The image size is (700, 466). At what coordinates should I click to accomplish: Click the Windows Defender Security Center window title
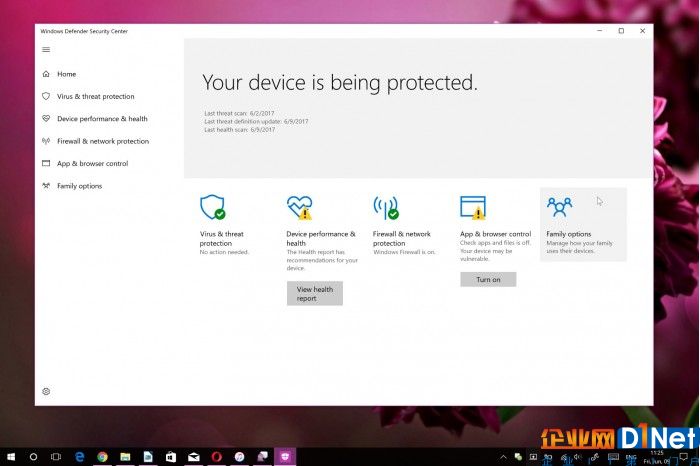pyautogui.click(x=84, y=31)
